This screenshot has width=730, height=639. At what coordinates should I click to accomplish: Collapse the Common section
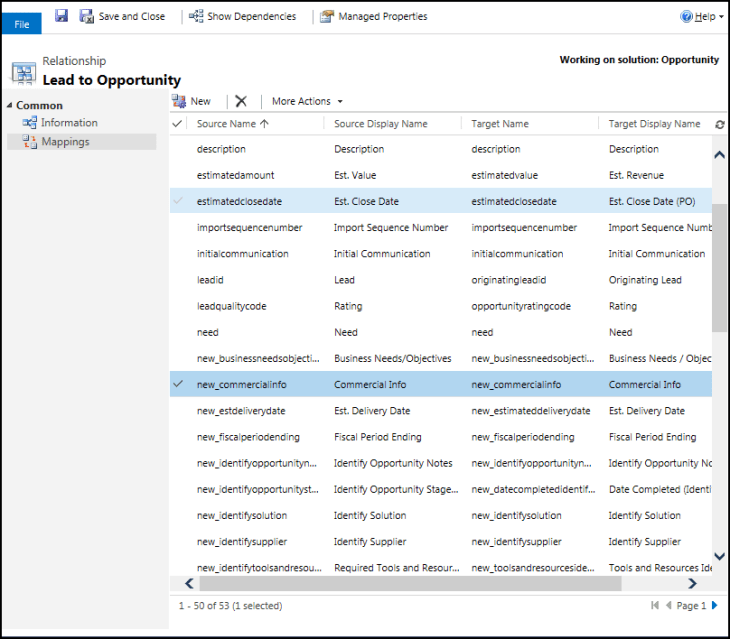tap(10, 105)
